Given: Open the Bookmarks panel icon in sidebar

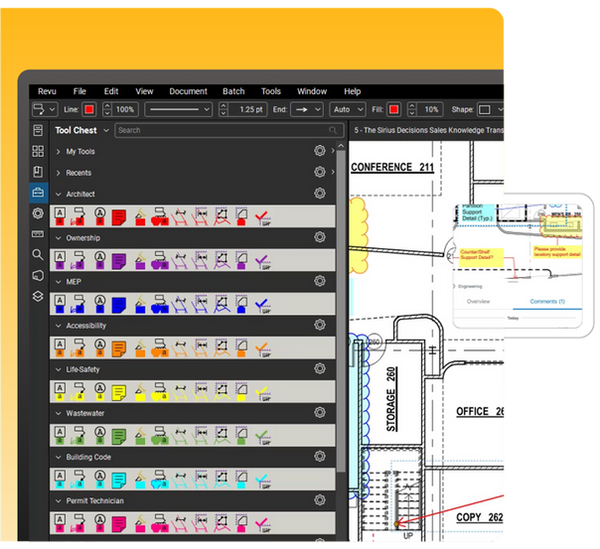Looking at the screenshot, I should tap(38, 172).
